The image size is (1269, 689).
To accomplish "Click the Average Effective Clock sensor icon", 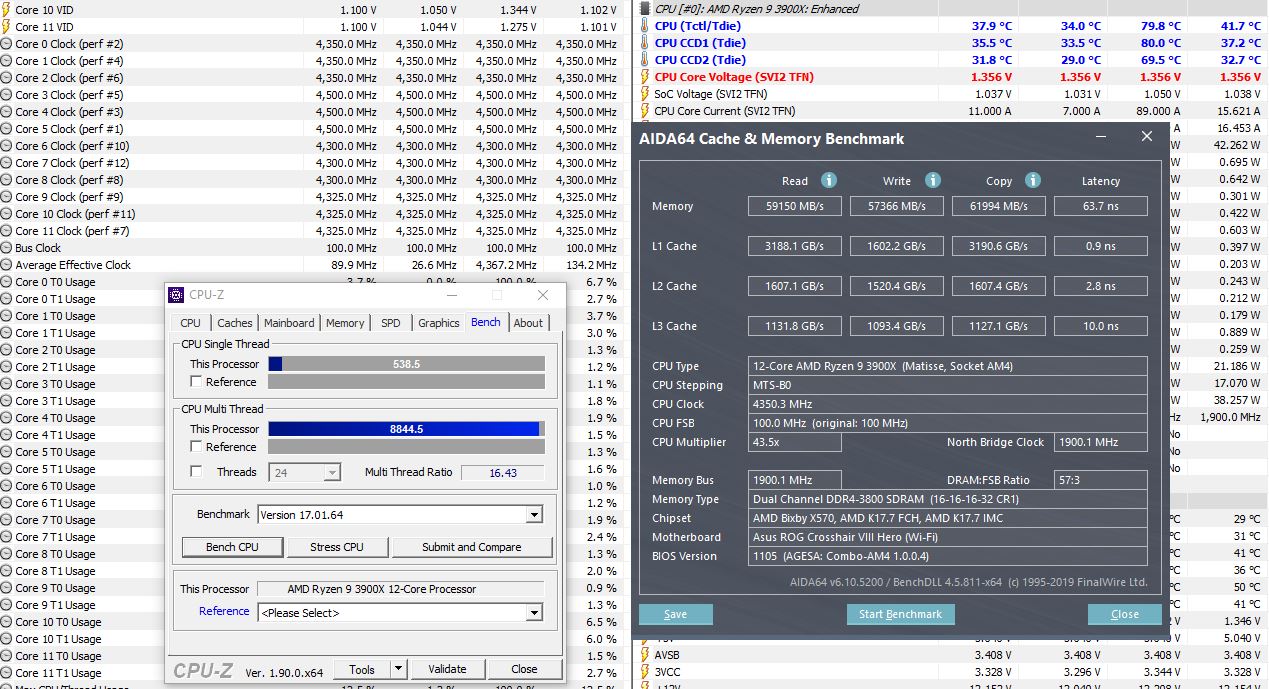I will pos(6,265).
